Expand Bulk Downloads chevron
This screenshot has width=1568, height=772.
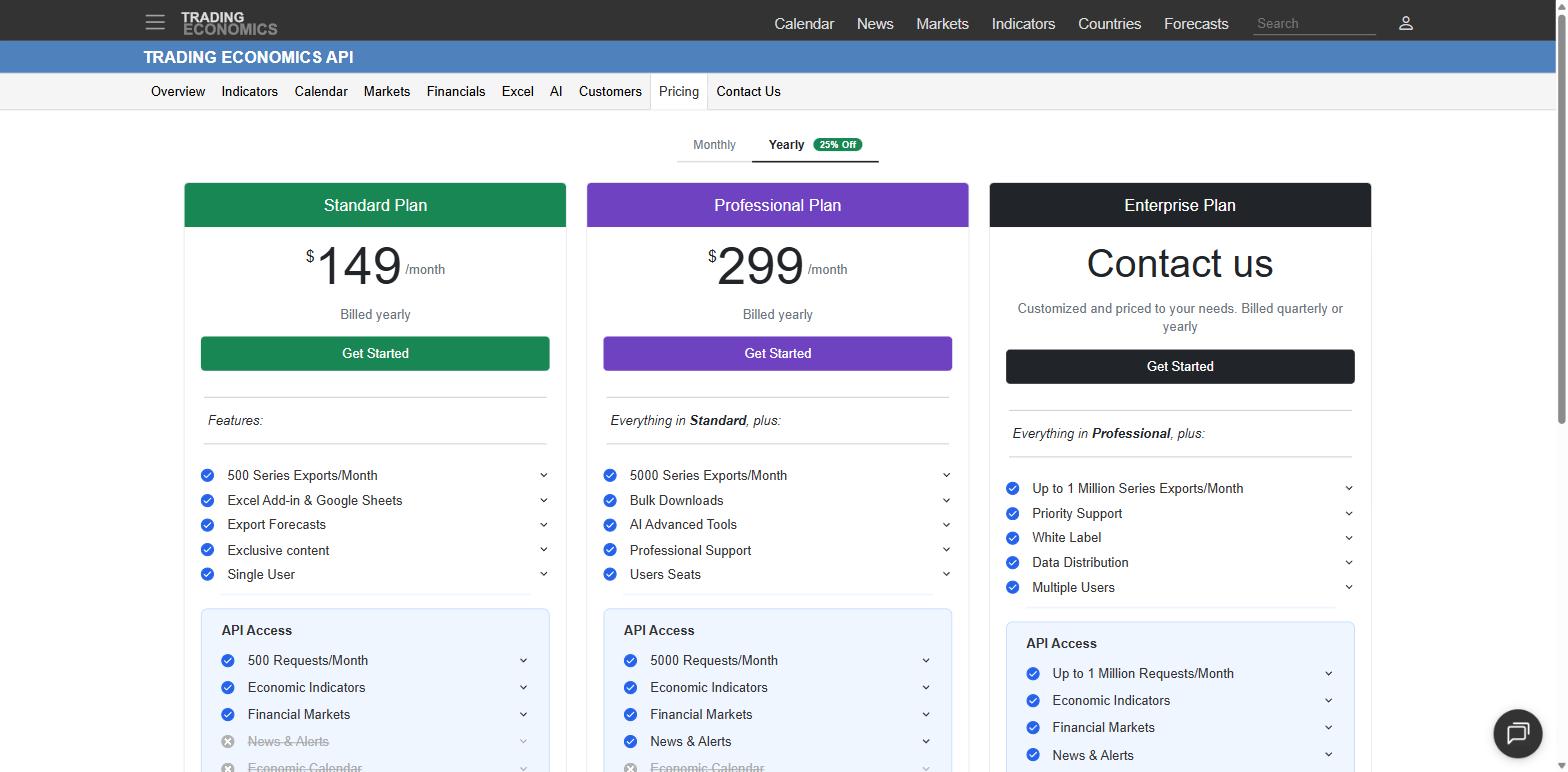pos(946,500)
